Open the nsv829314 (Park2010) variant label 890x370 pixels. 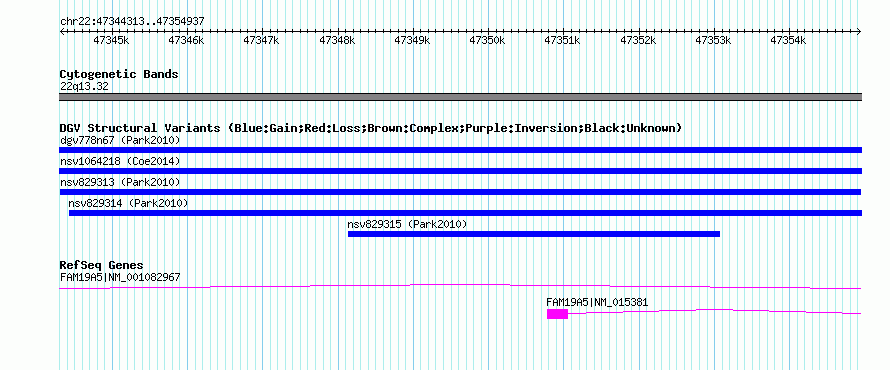[128, 203]
